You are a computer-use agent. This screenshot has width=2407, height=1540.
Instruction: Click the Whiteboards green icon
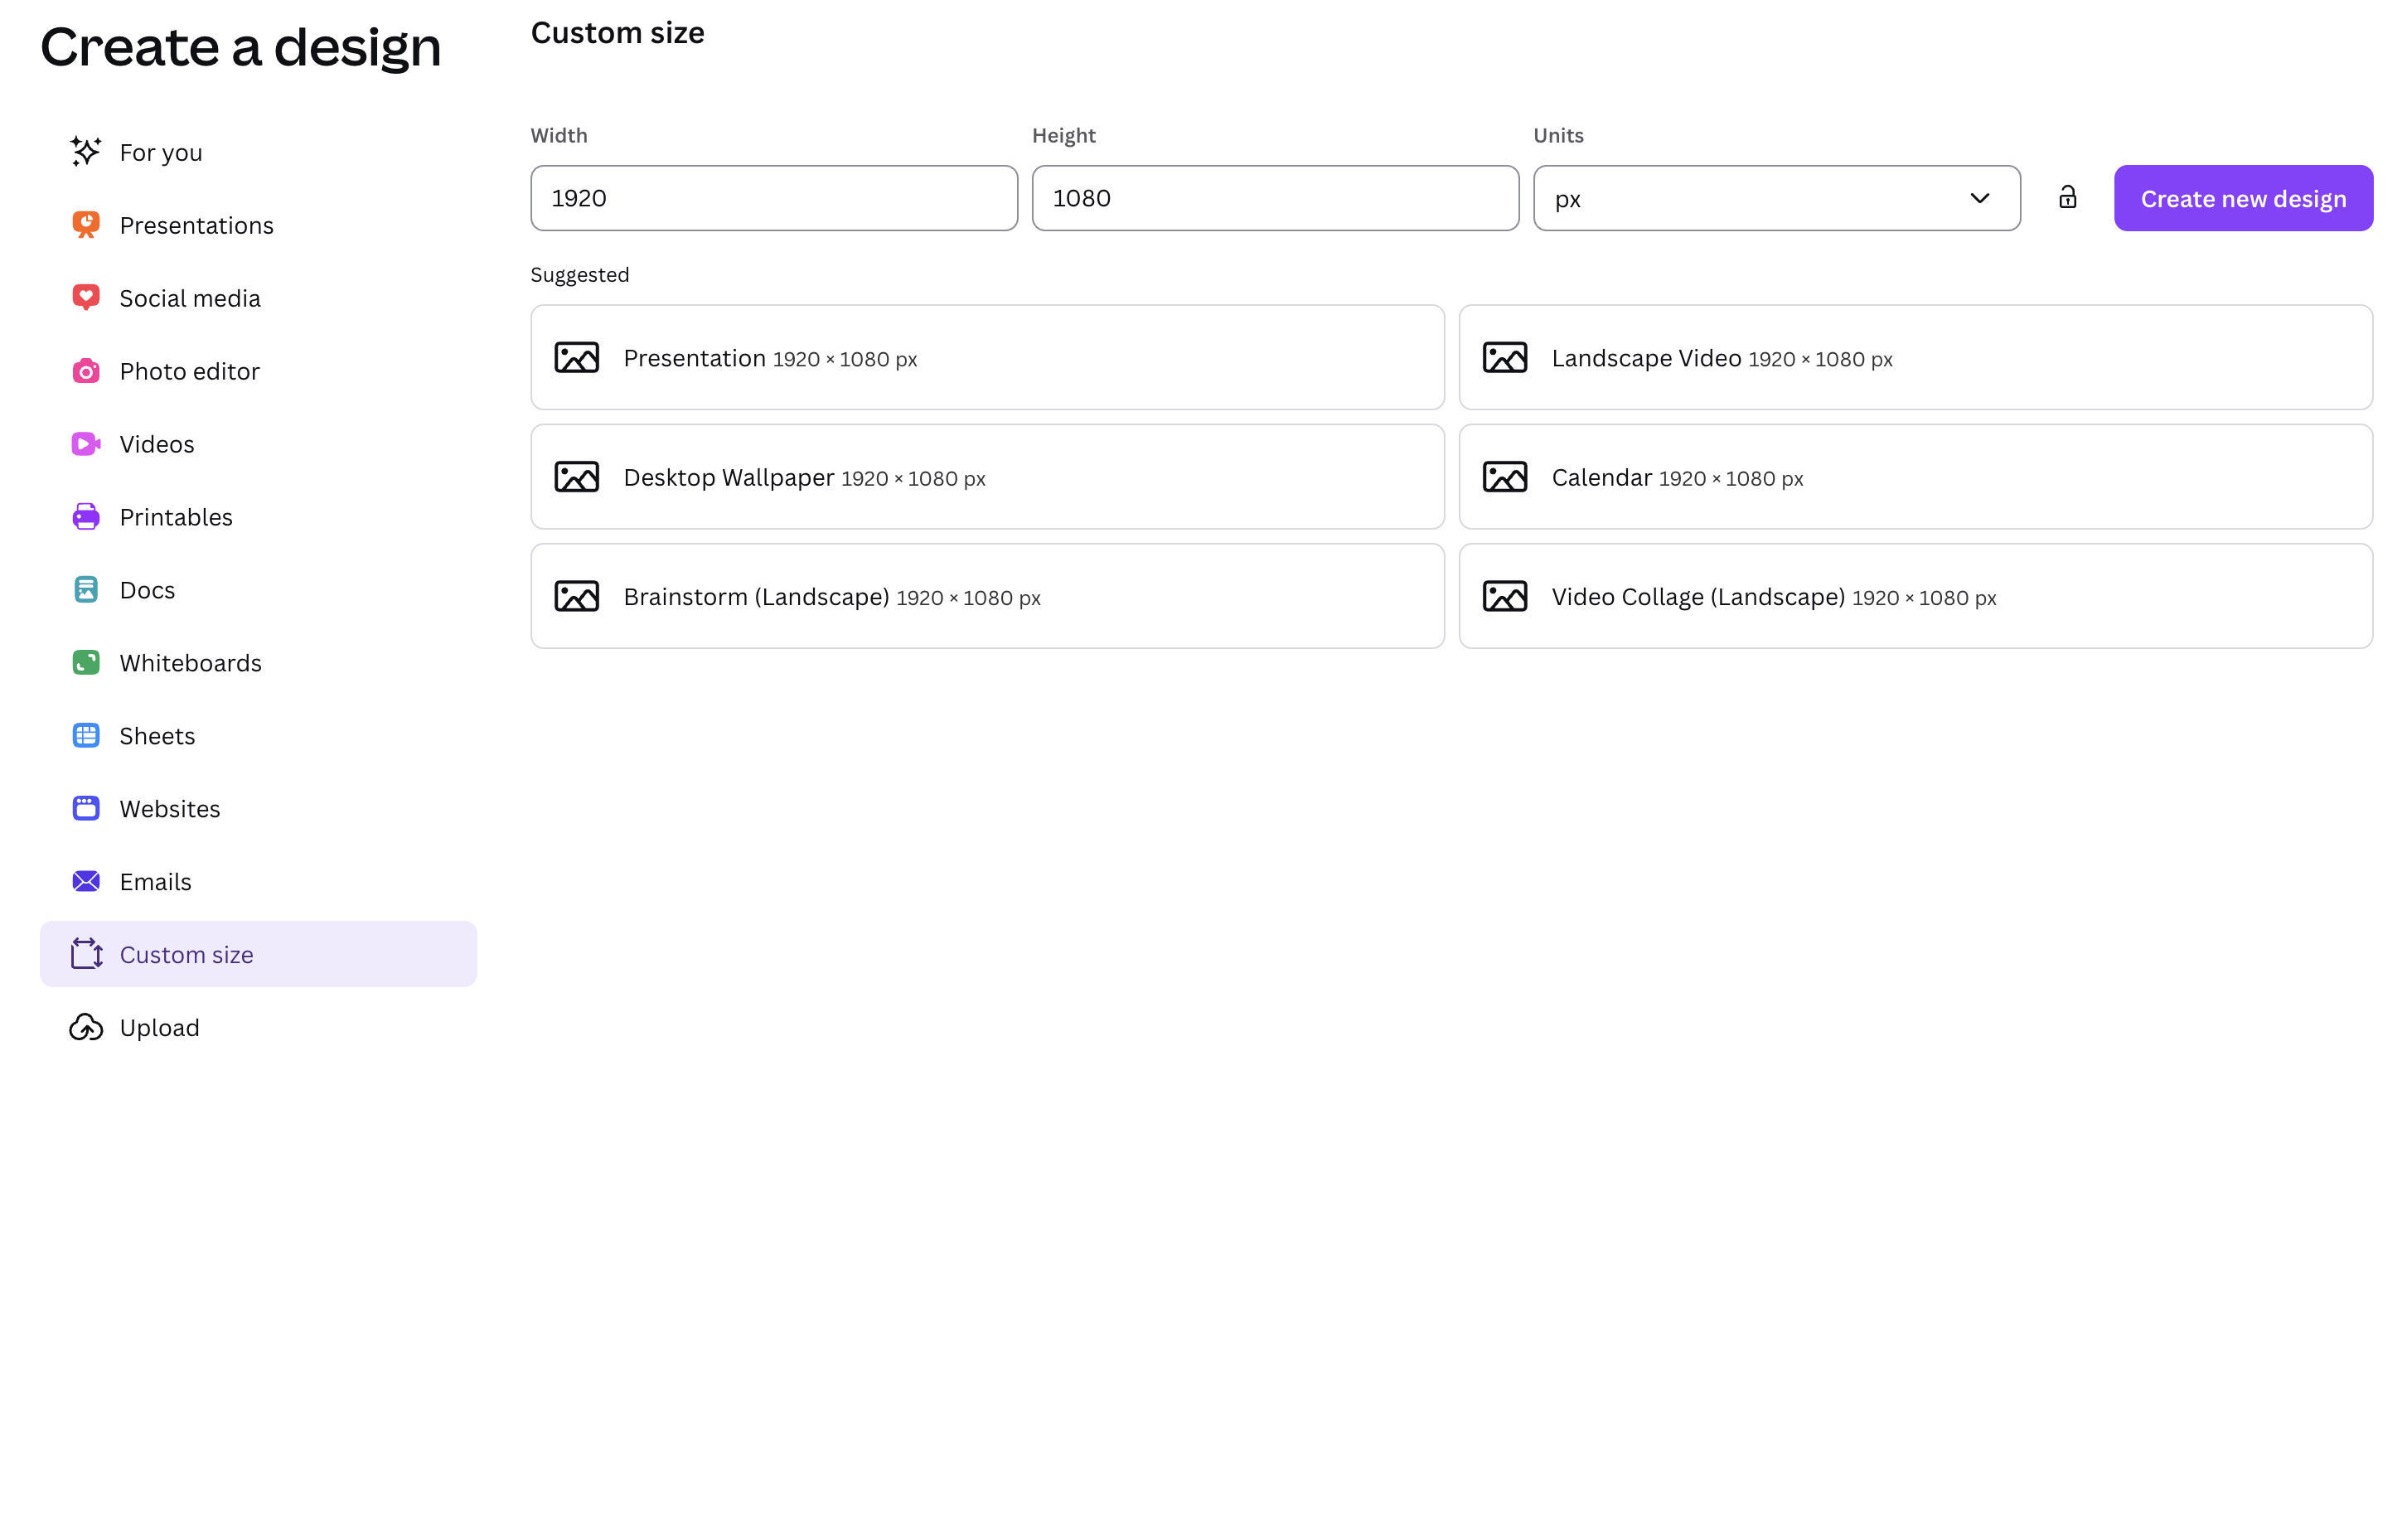(86, 663)
